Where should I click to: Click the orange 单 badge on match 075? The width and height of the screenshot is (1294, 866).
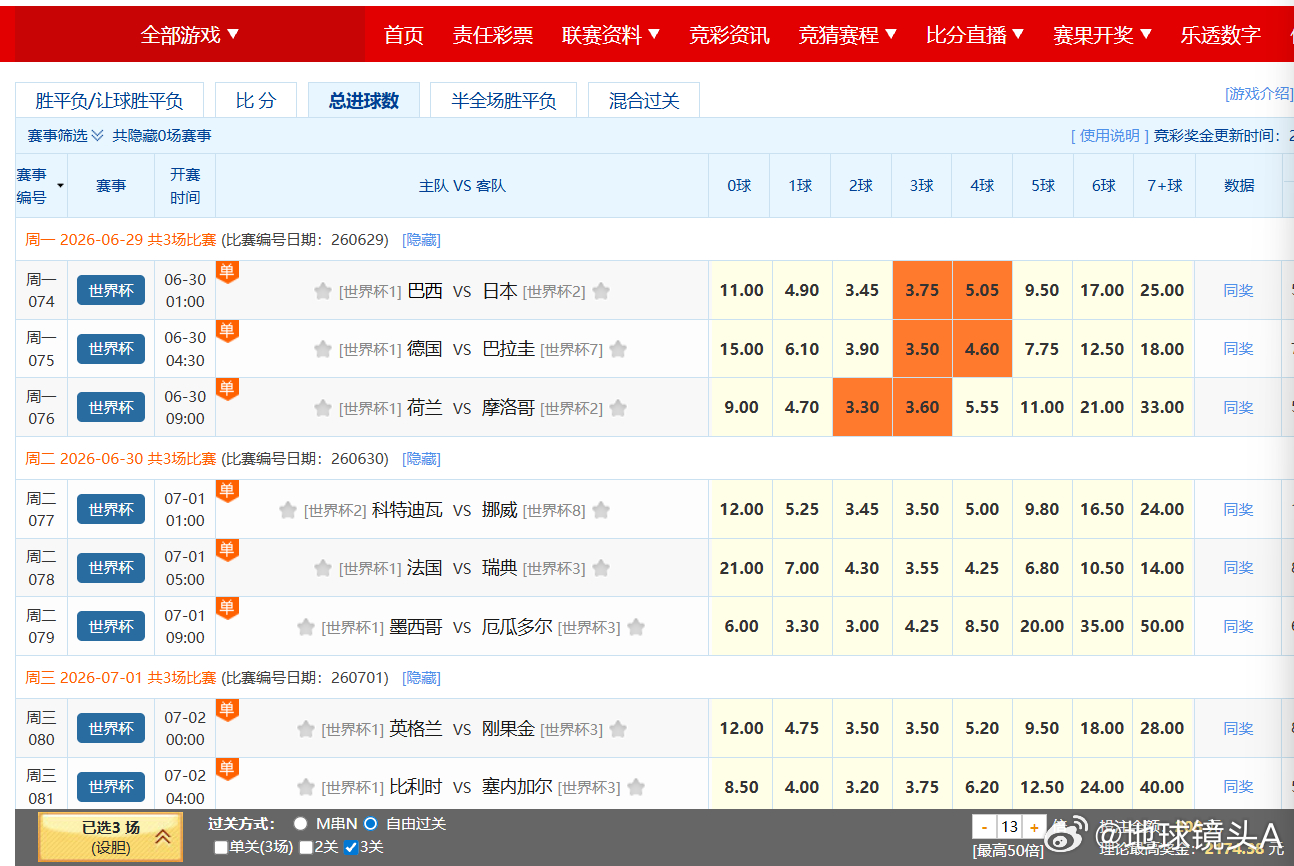click(x=227, y=331)
